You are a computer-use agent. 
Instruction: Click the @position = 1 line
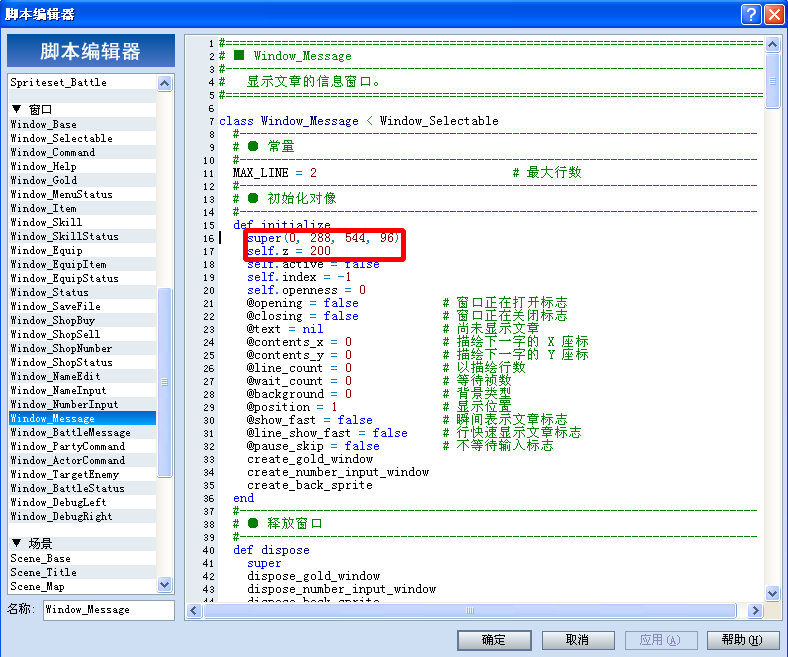pos(292,407)
